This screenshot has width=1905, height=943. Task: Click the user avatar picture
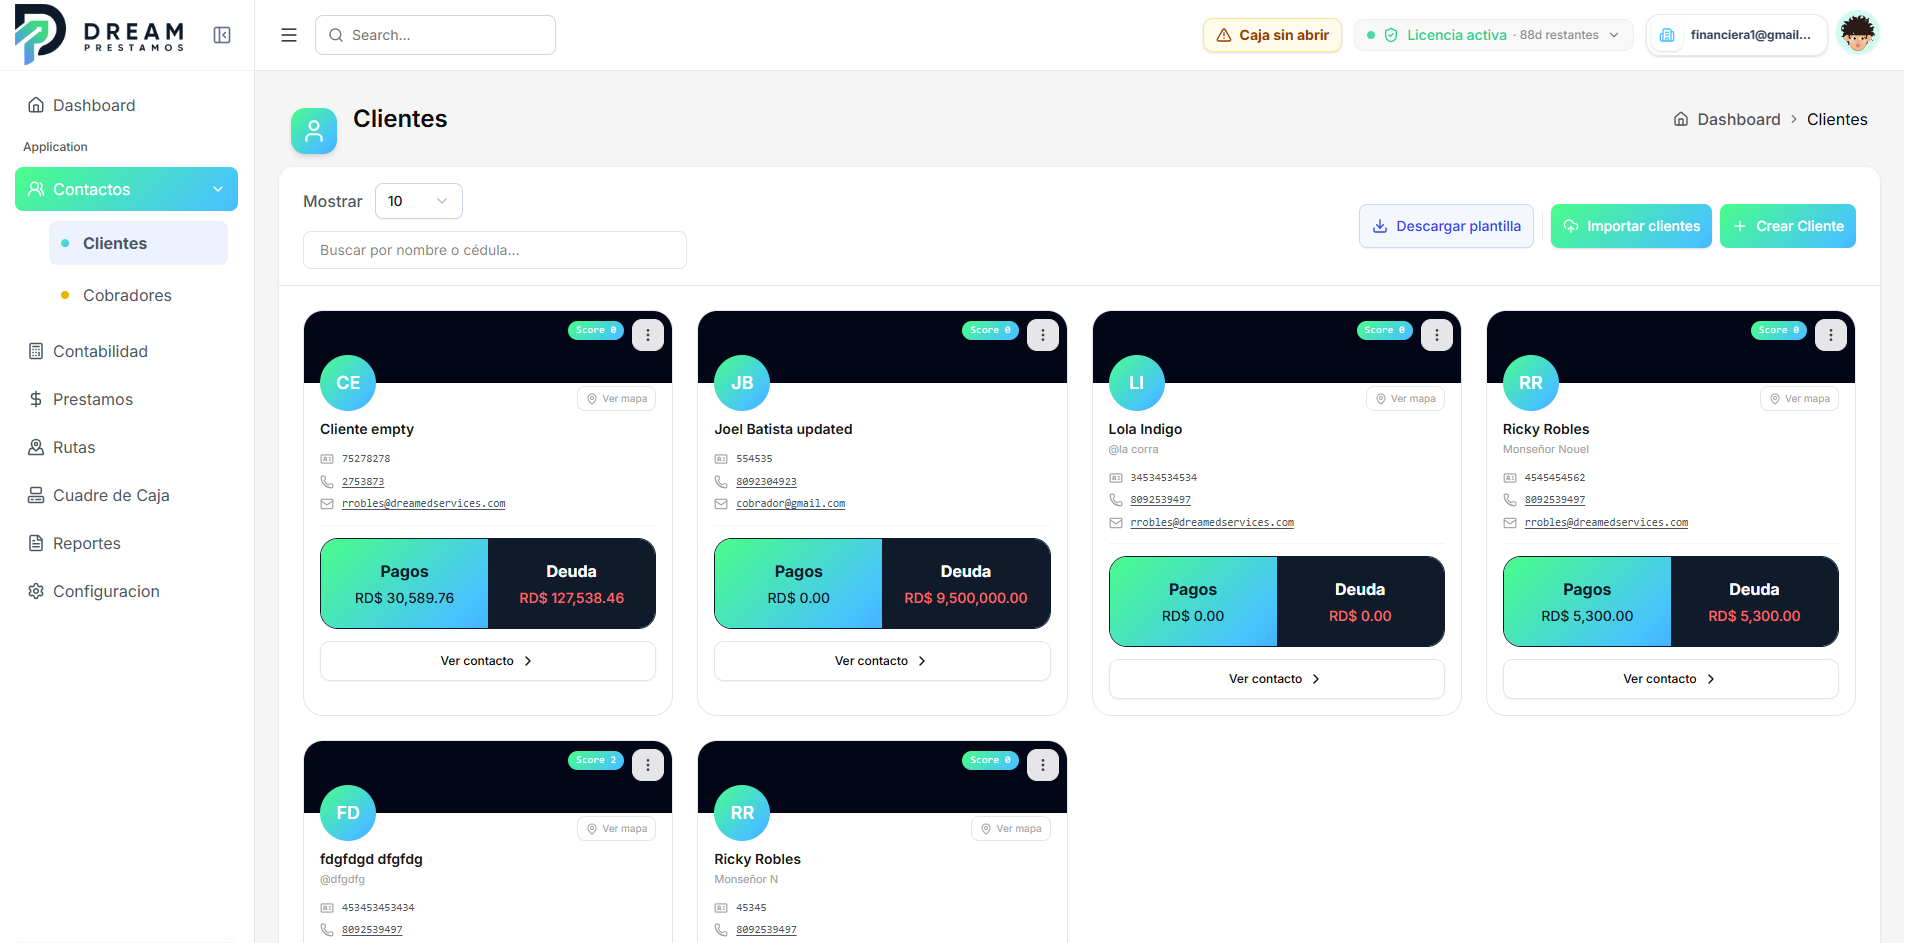(x=1858, y=34)
